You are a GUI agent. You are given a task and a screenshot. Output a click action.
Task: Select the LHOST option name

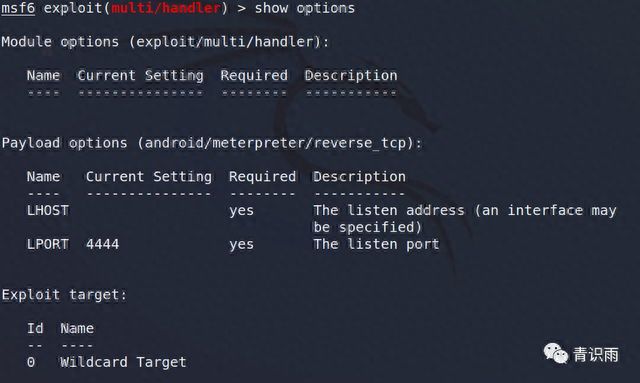(48, 210)
